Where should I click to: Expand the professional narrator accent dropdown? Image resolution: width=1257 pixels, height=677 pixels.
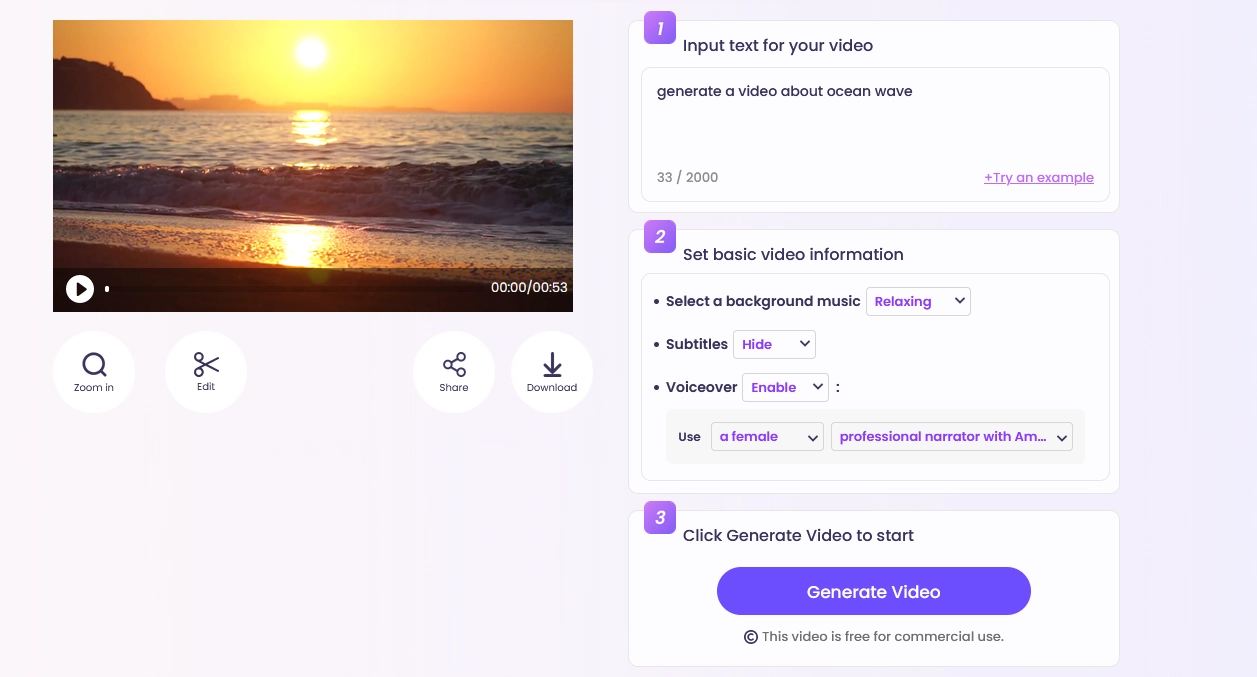(x=951, y=436)
